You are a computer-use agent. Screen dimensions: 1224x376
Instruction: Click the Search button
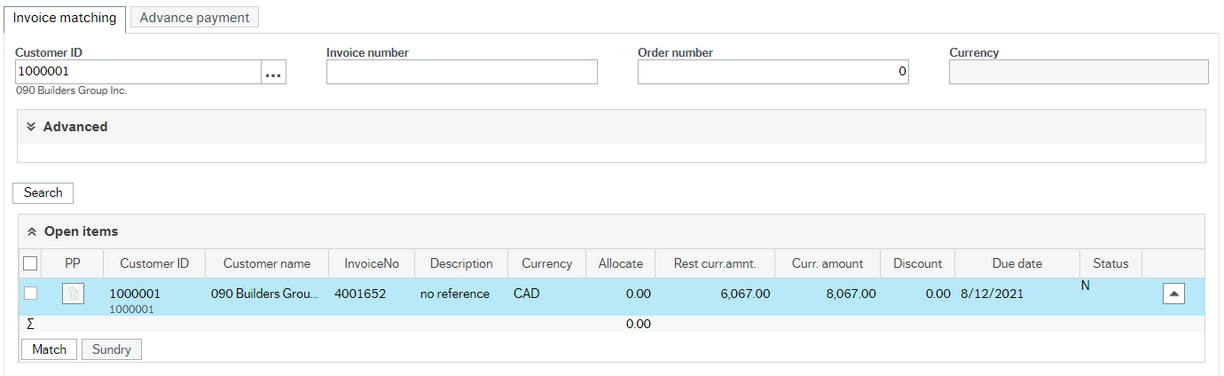(43, 193)
